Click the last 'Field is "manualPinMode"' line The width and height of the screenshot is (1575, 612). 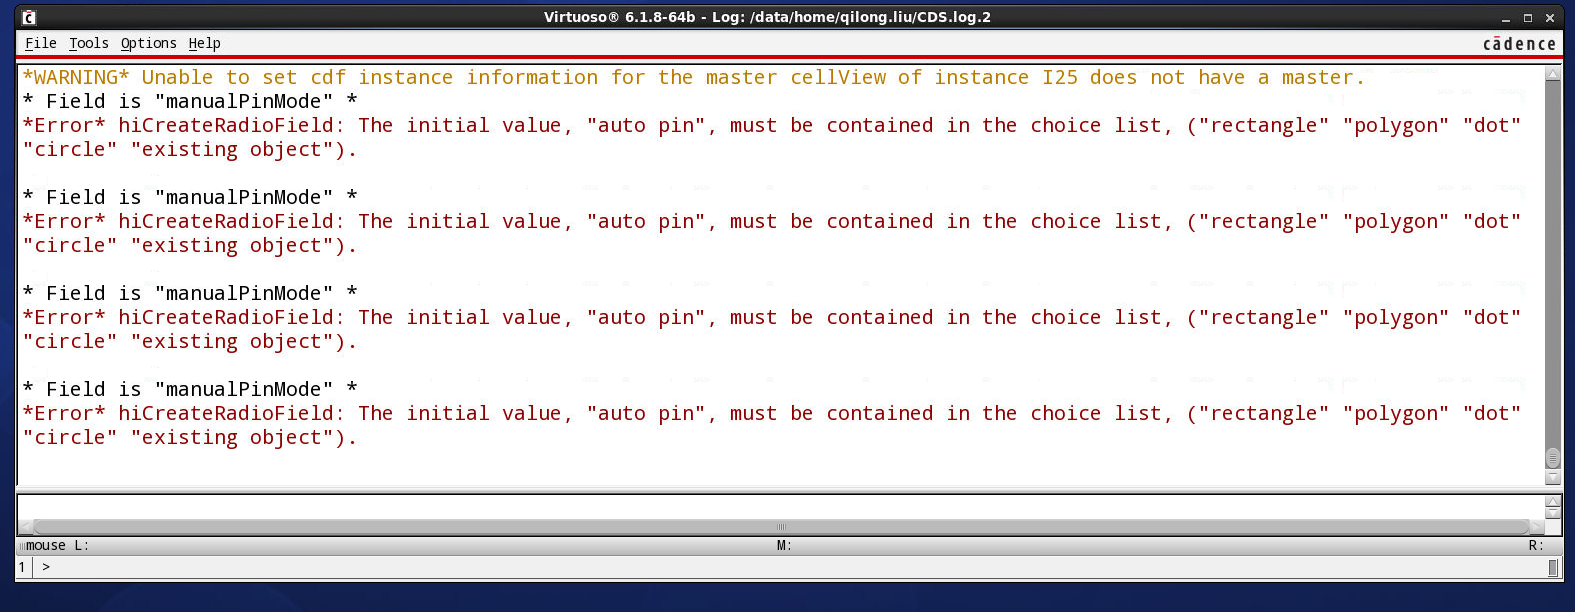190,389
